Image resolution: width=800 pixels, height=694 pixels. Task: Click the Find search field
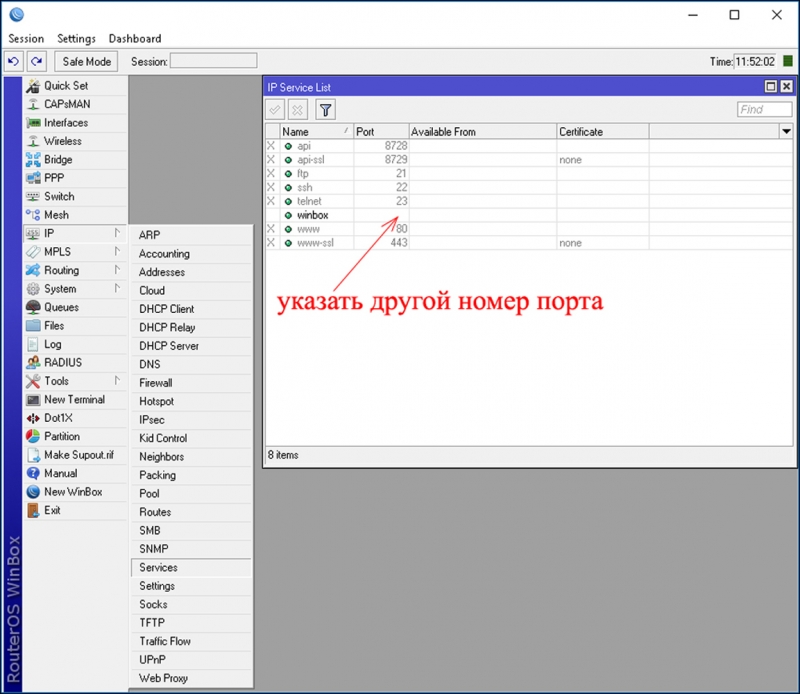pos(764,110)
